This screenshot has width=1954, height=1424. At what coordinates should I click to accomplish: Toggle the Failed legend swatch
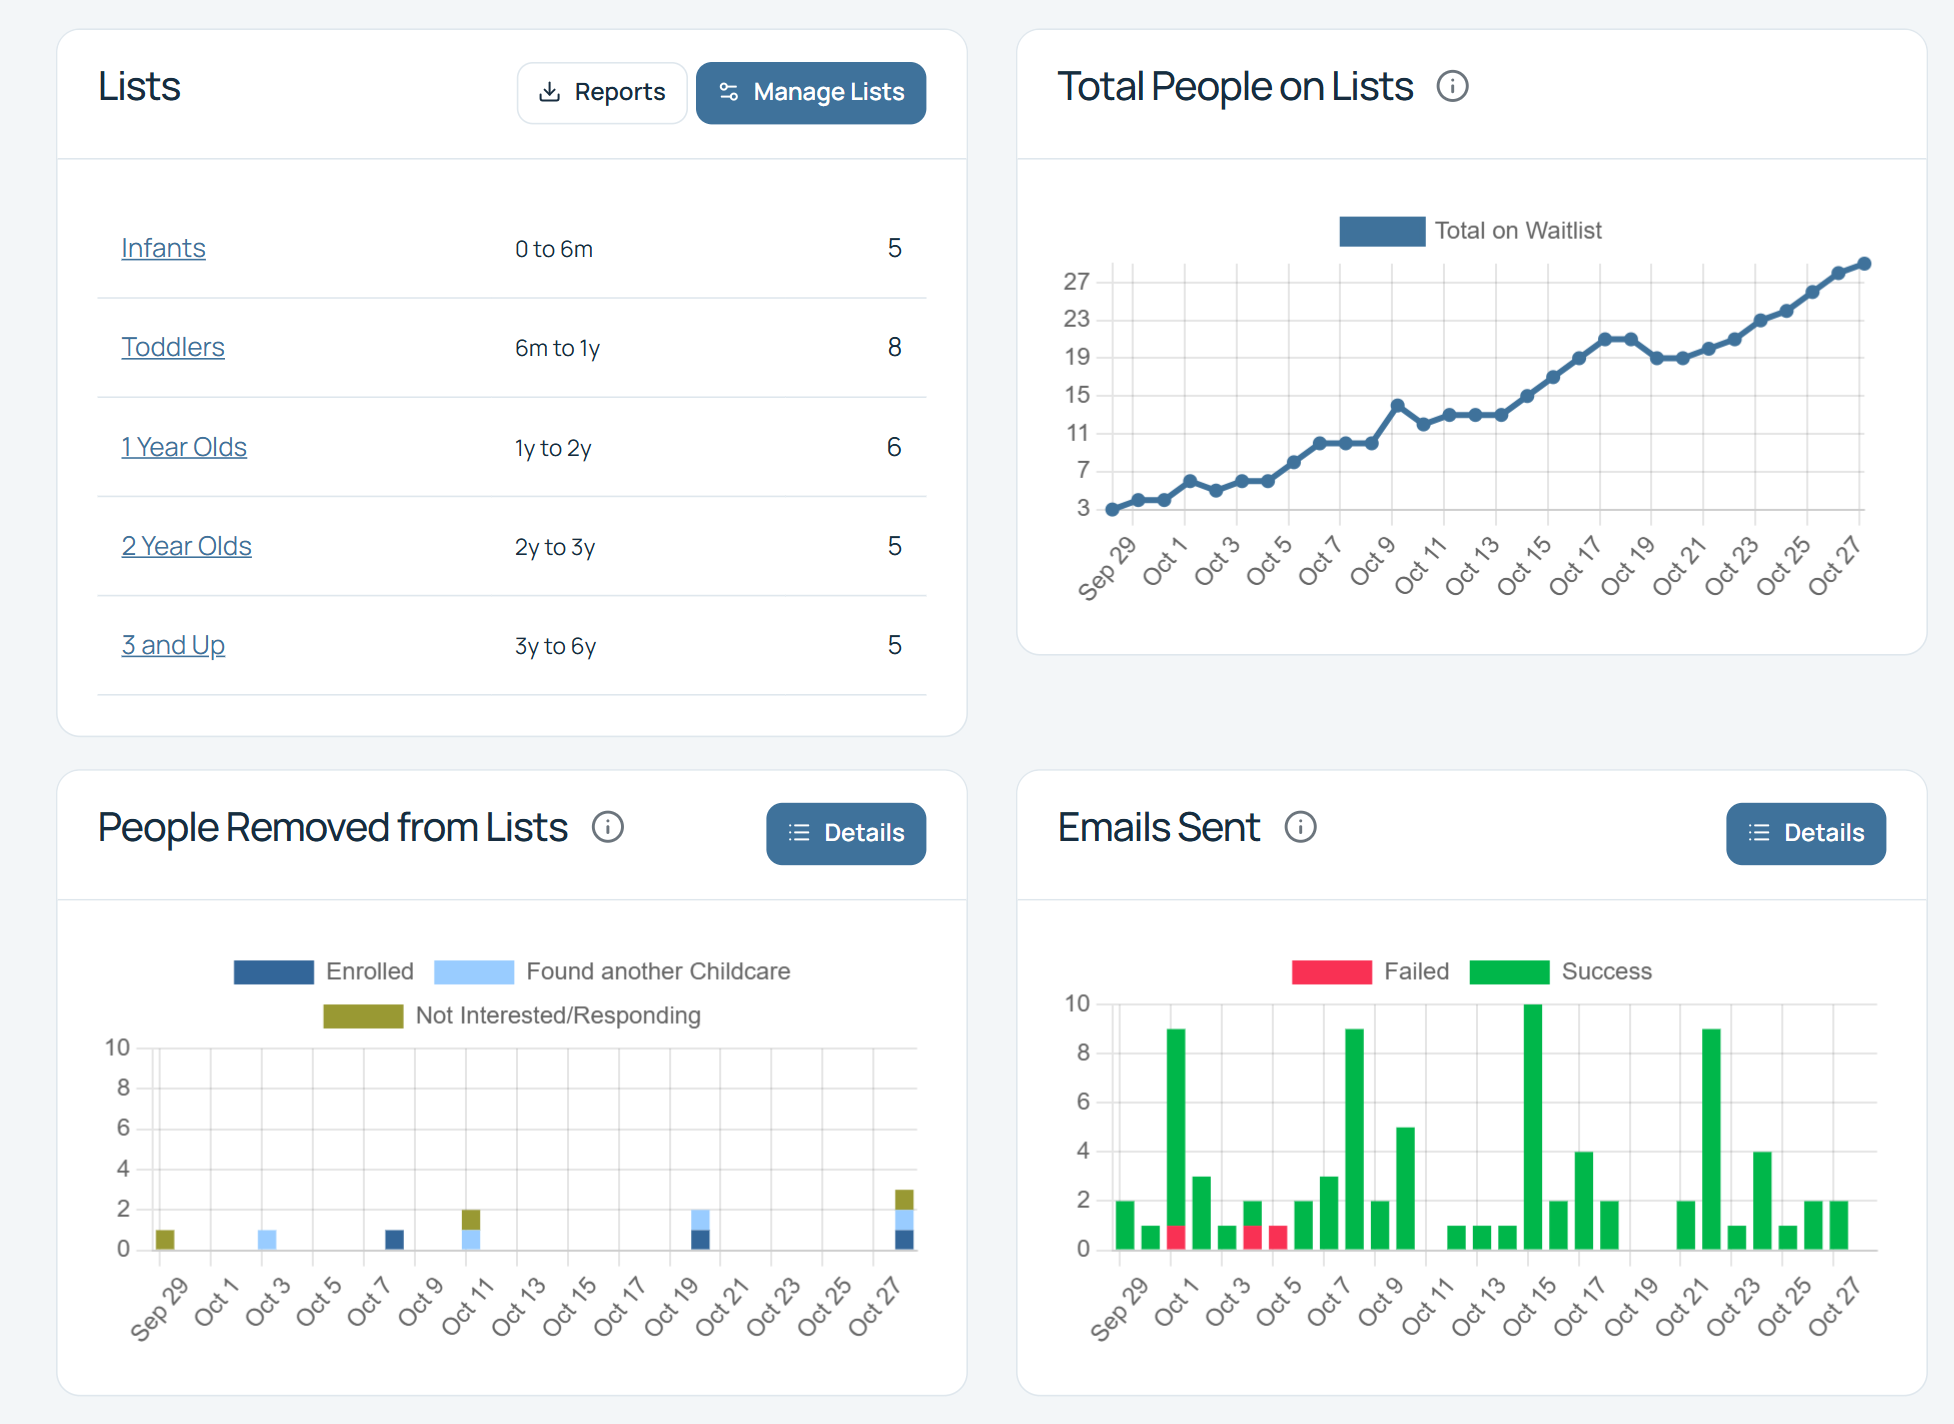[1332, 972]
